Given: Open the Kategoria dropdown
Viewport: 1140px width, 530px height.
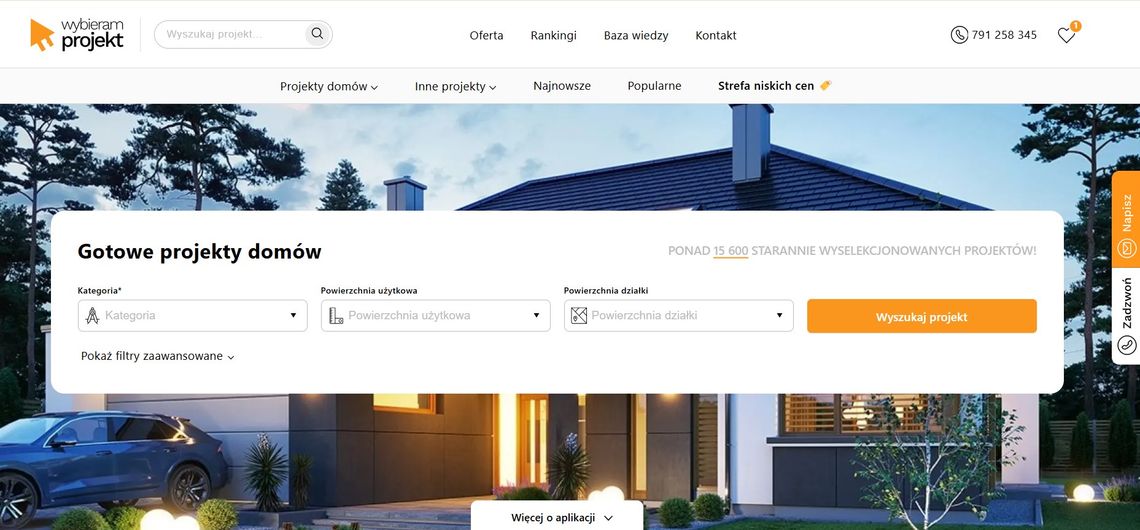Looking at the screenshot, I should pyautogui.click(x=193, y=316).
